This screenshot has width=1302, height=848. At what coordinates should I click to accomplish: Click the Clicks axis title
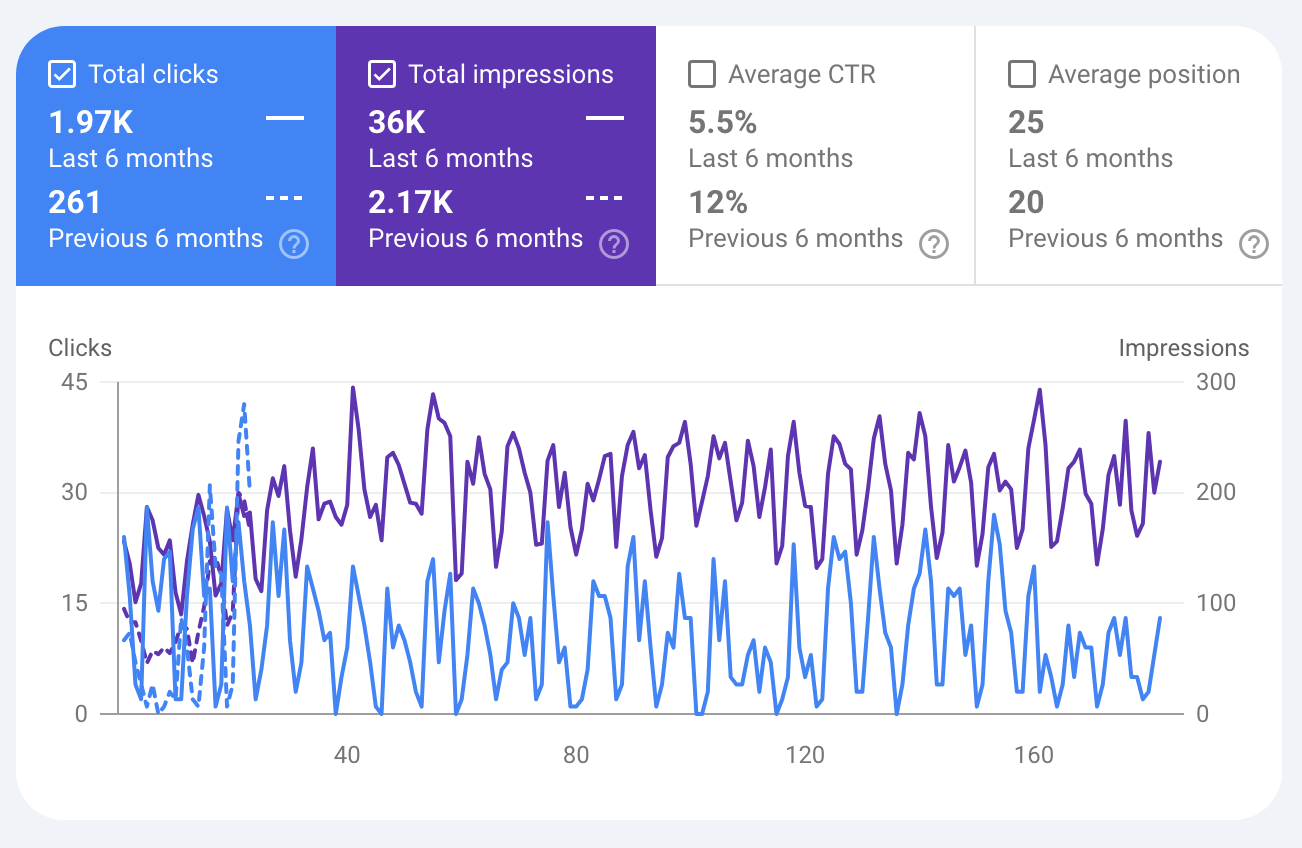point(80,348)
